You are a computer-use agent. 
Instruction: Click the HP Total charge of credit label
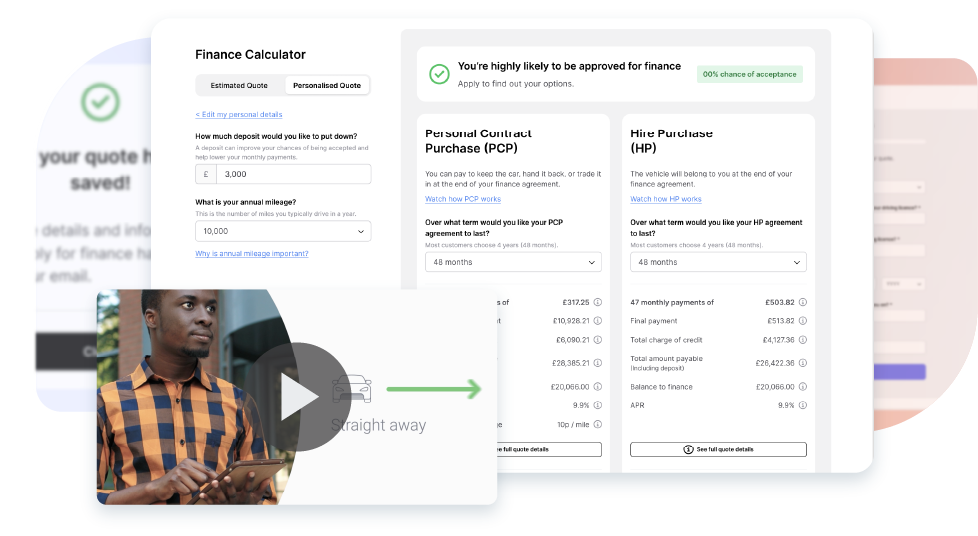pos(666,340)
